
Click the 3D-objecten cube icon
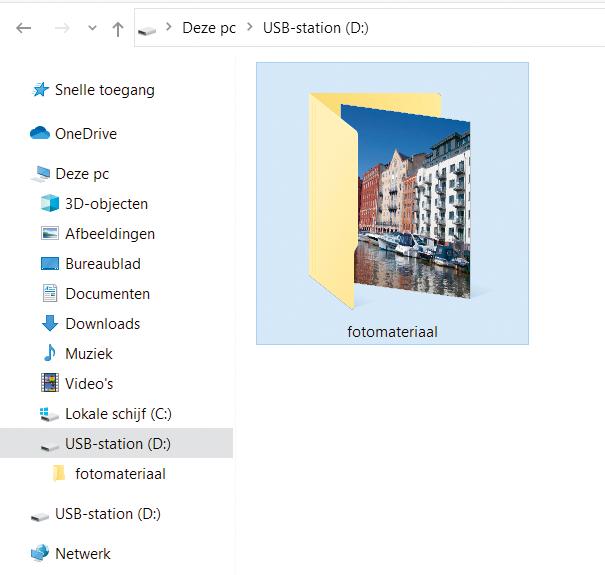click(x=50, y=203)
